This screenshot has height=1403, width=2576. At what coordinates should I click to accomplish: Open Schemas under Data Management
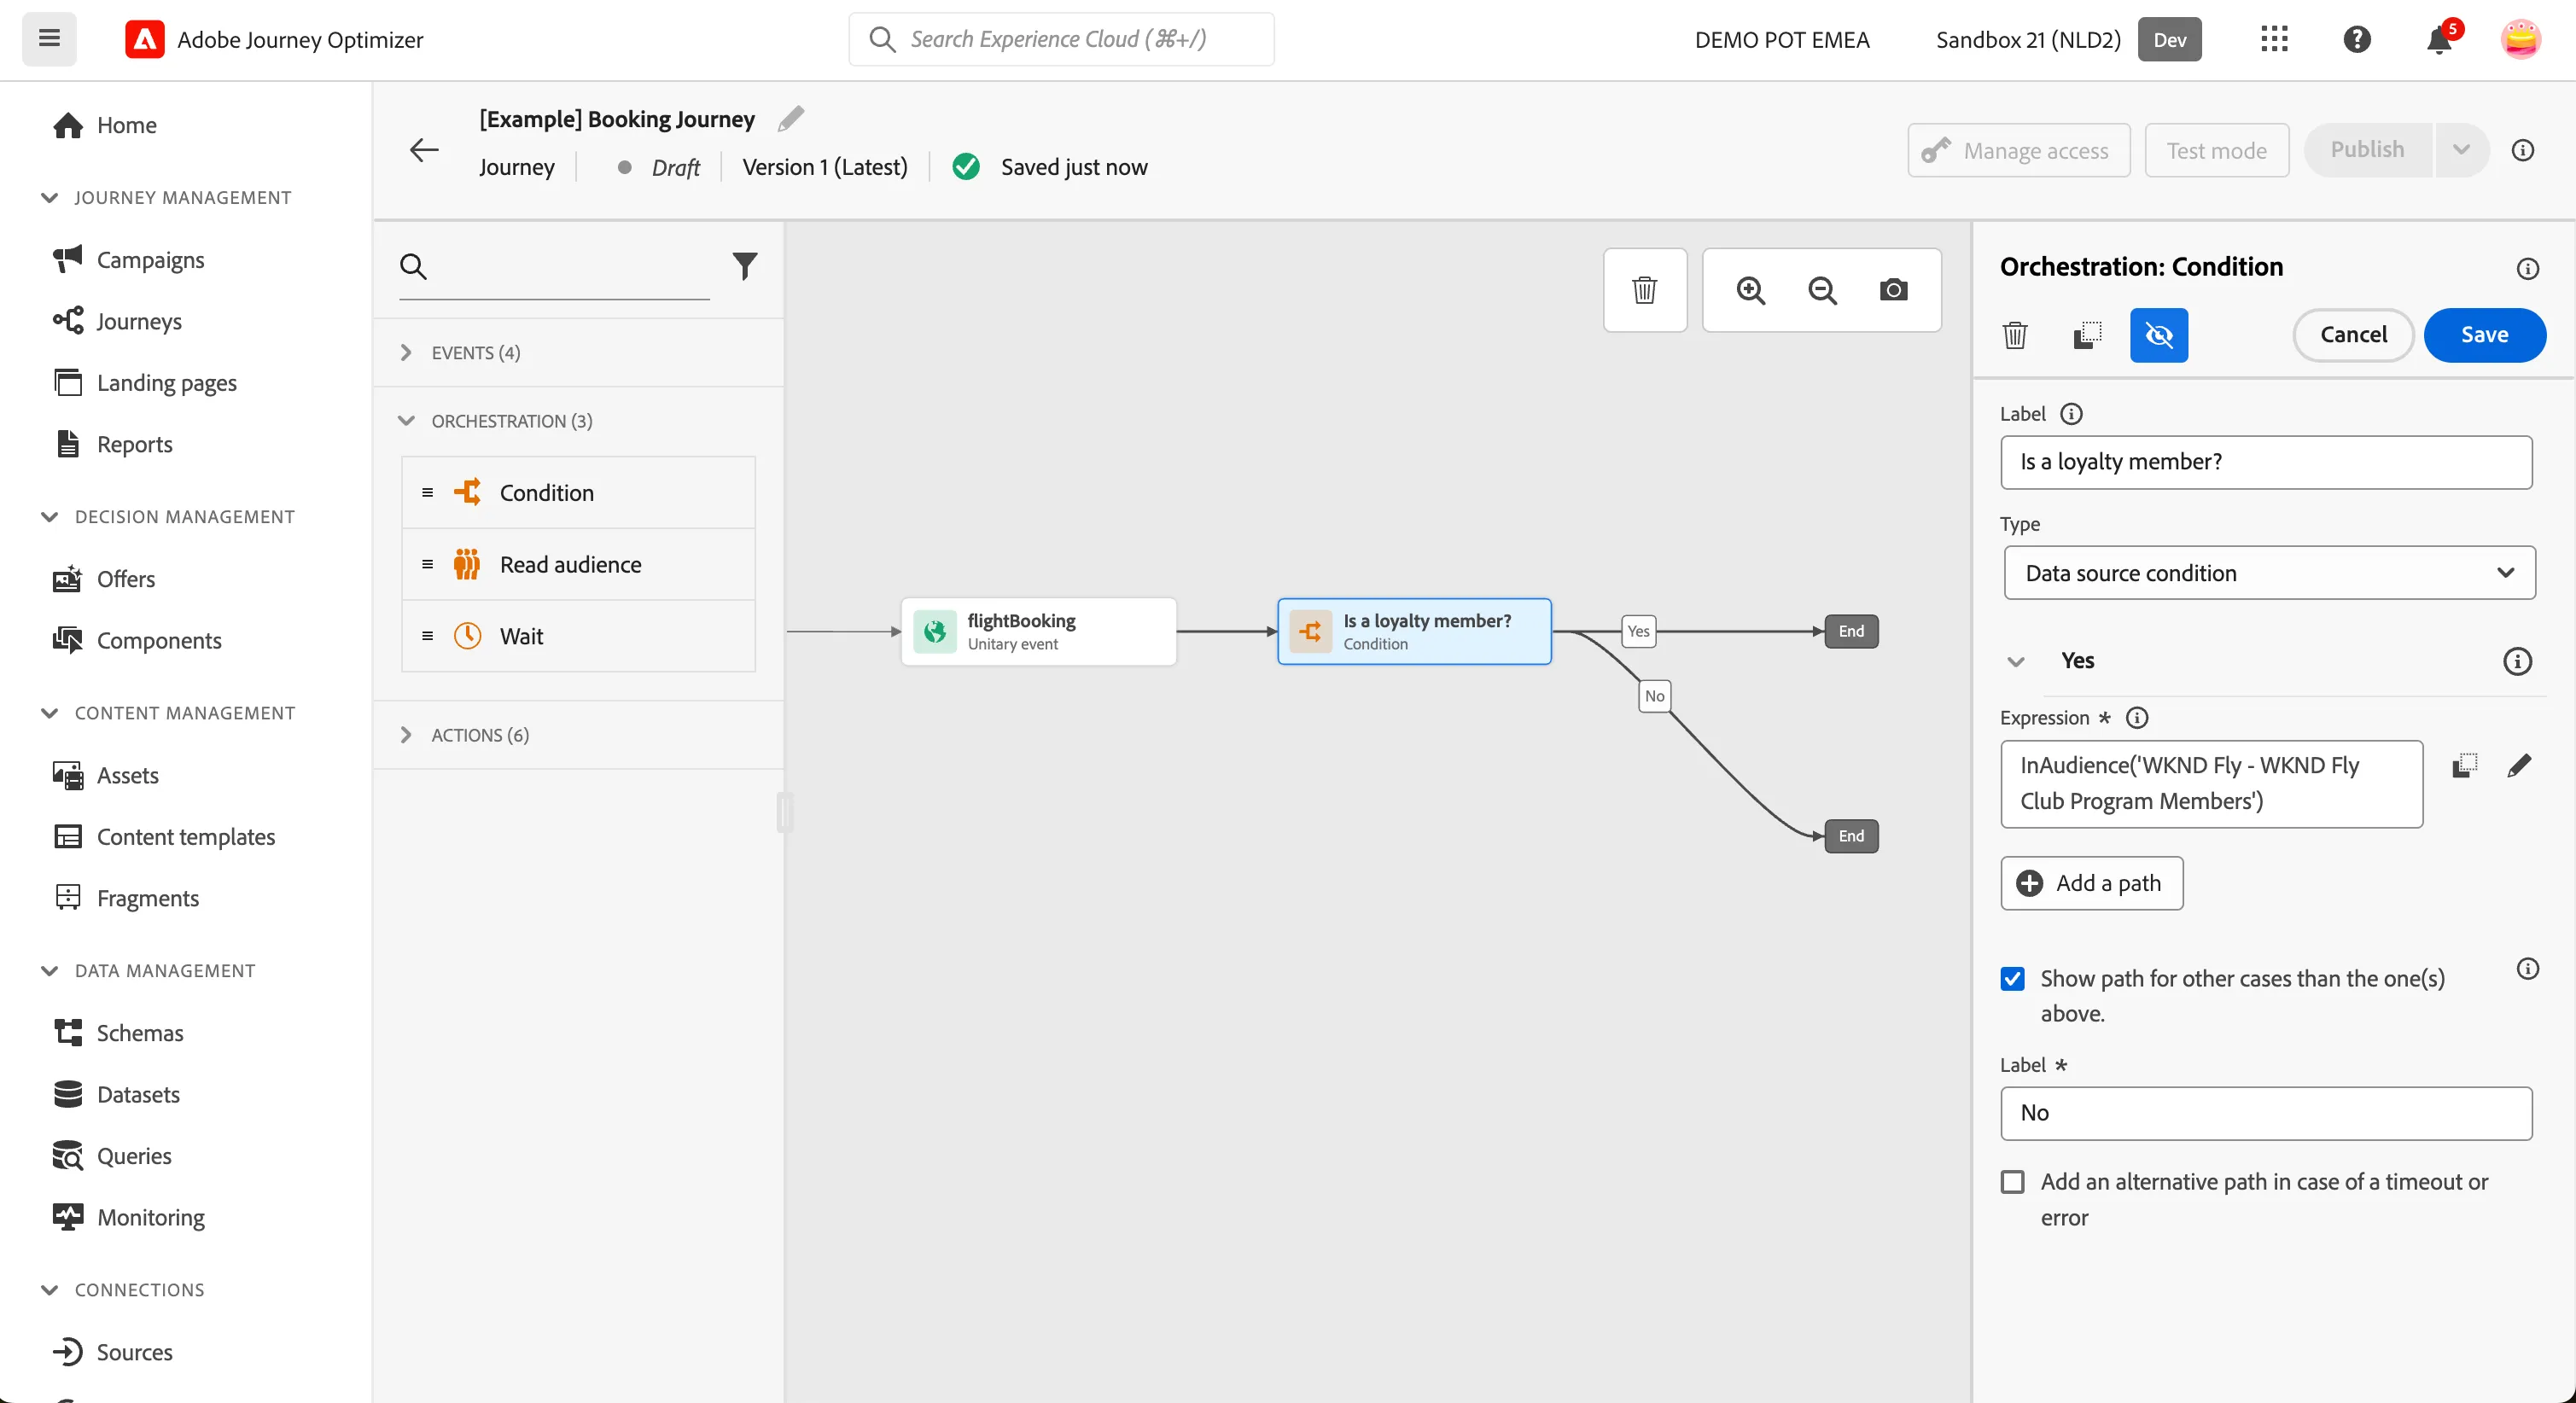(139, 1033)
